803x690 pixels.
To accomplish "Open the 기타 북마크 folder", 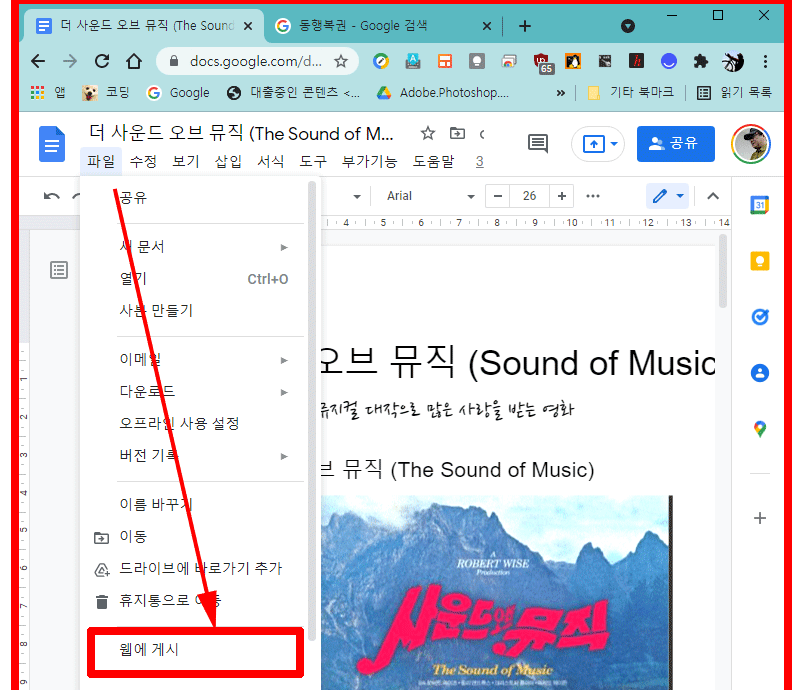I will pyautogui.click(x=631, y=92).
